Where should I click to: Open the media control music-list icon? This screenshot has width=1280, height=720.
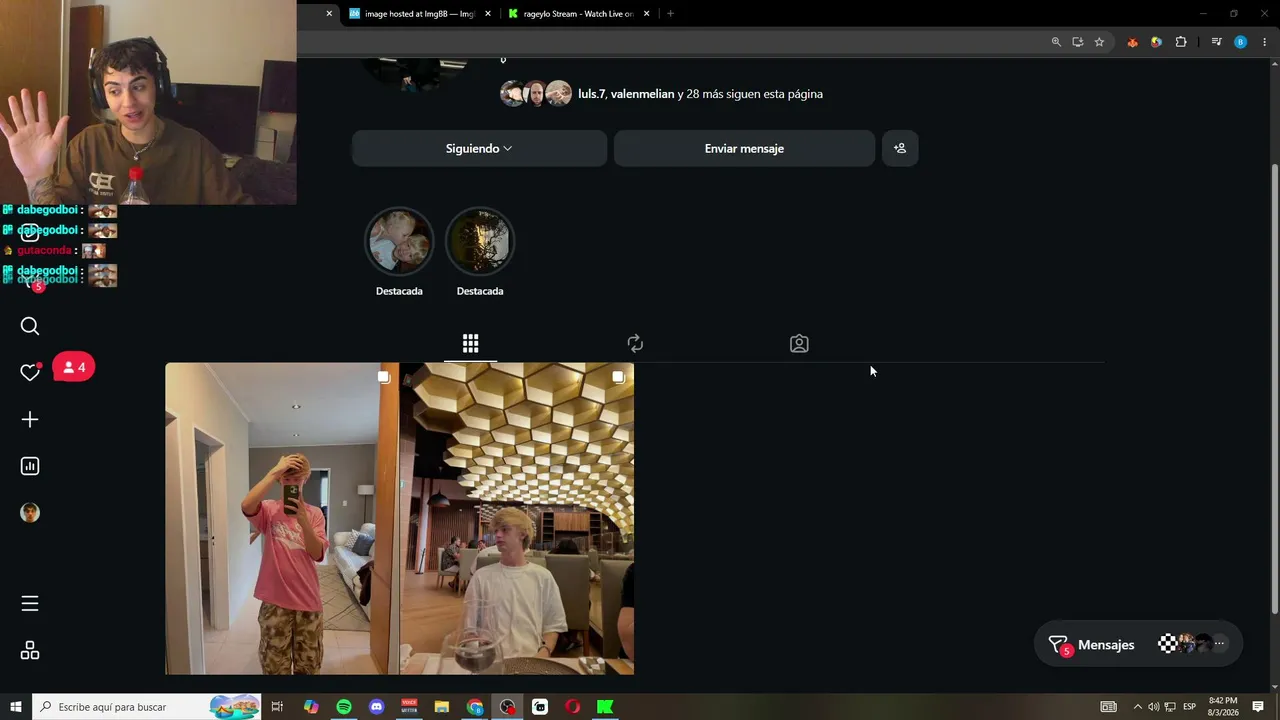(1216, 42)
